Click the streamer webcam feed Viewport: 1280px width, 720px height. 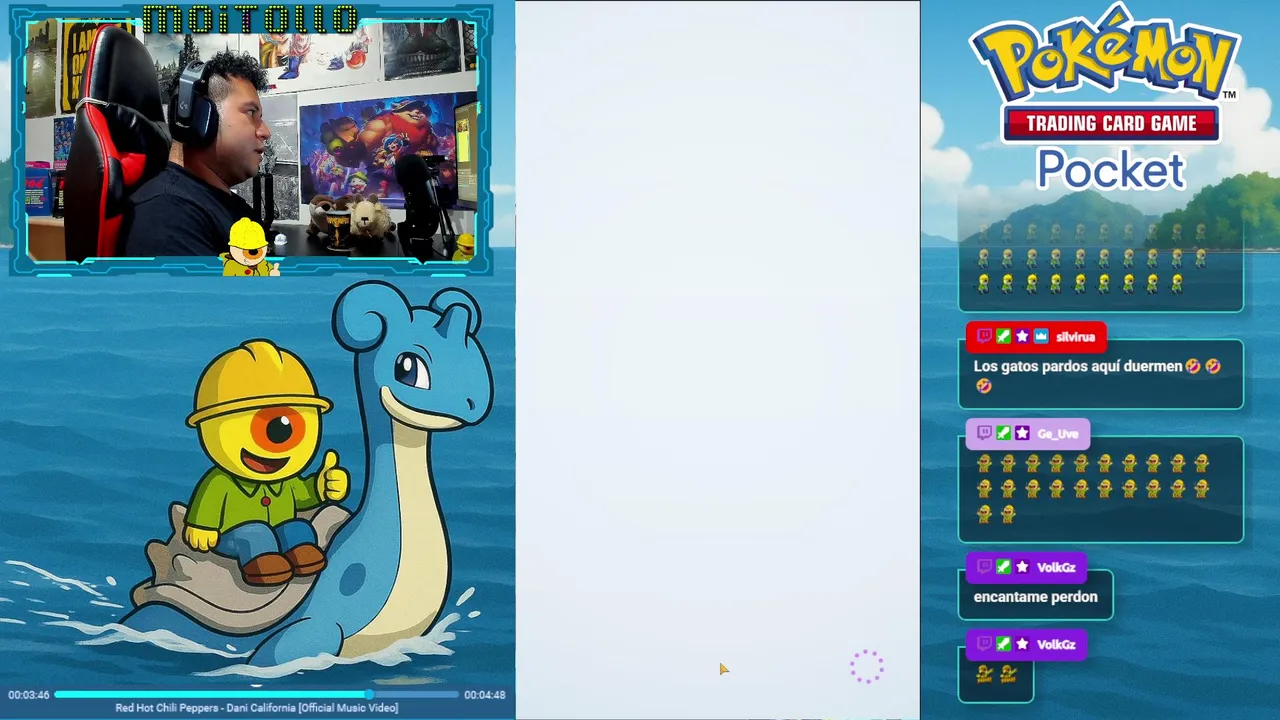point(252,140)
